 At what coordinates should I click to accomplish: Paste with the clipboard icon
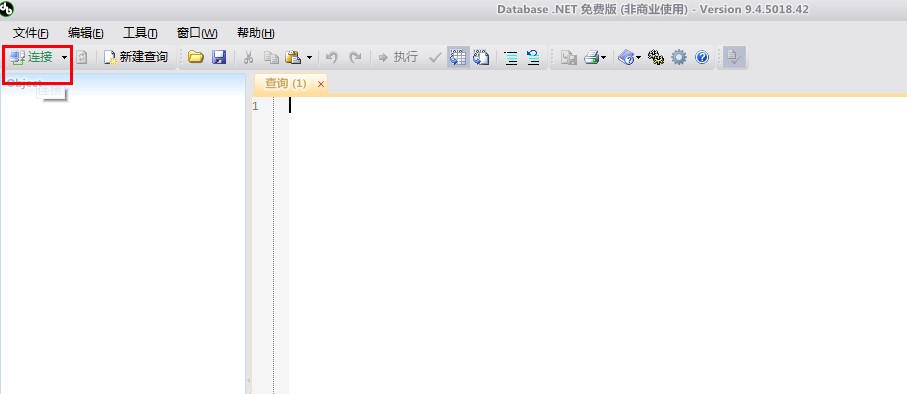click(x=294, y=57)
